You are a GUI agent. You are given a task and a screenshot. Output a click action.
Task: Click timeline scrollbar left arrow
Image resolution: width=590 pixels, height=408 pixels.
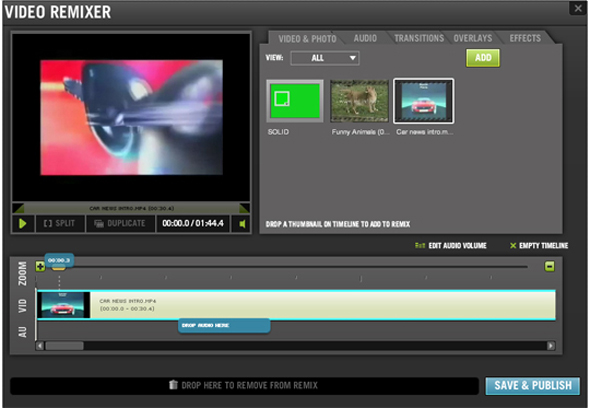40,346
